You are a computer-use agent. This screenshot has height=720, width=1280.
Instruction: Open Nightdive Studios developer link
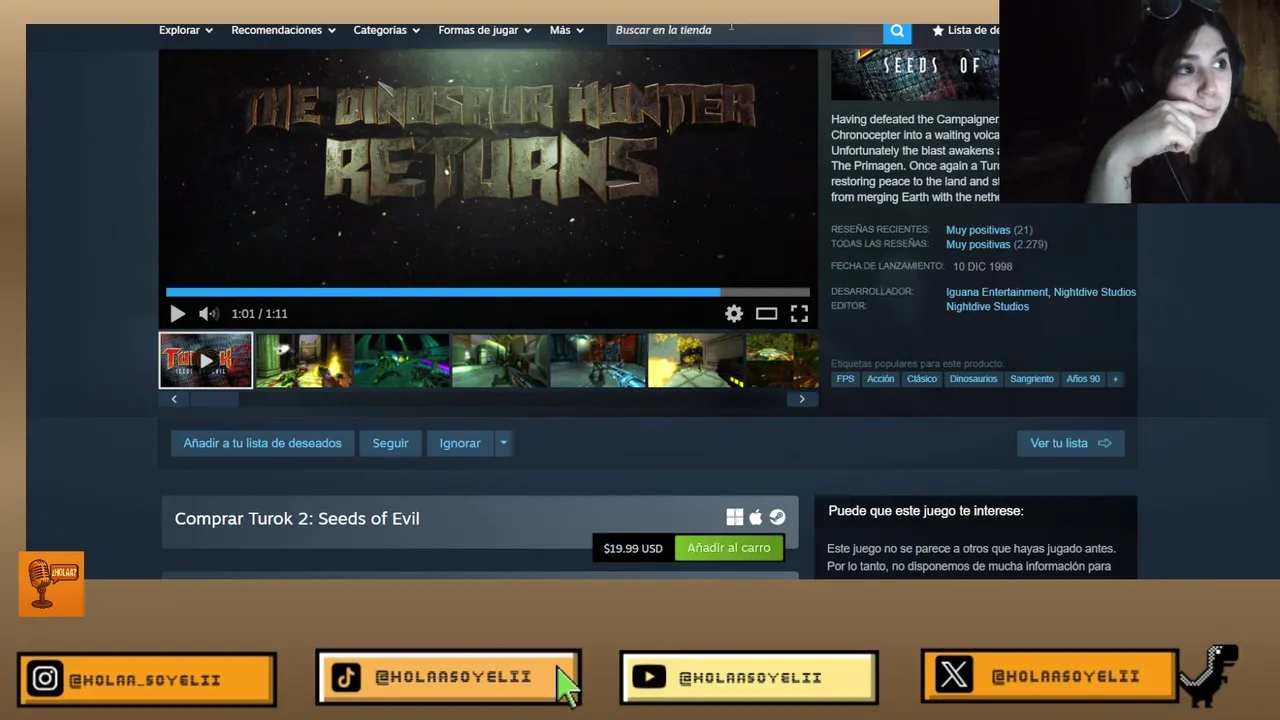(1095, 292)
